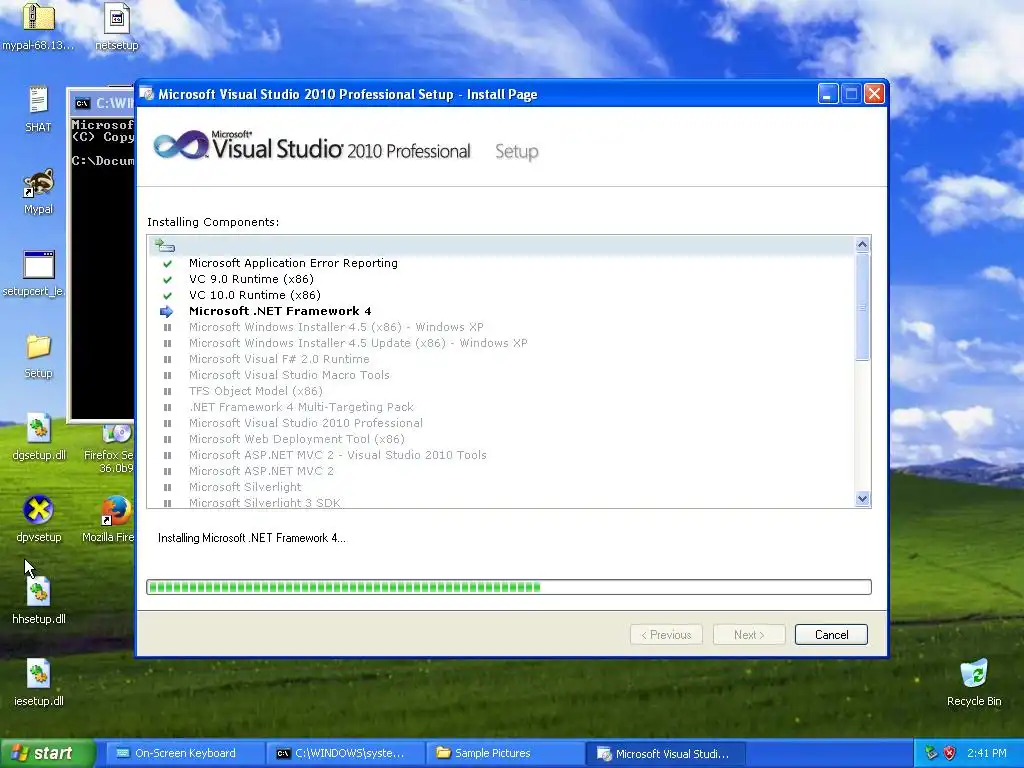Screen dimensions: 1024x768
Task: Click the installer icon at list header
Action: tap(165, 246)
